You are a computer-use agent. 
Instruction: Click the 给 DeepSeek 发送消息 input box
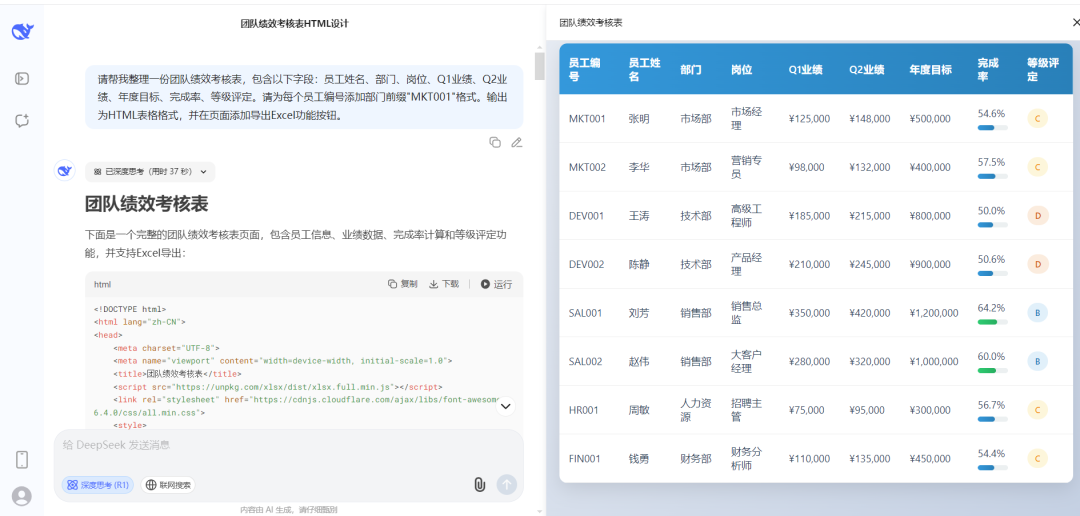[289, 445]
